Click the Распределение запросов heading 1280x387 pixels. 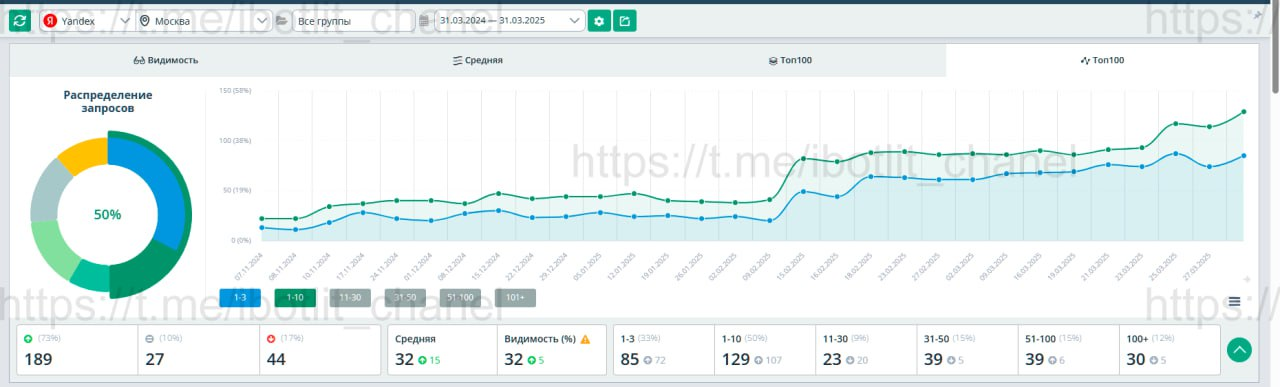pos(108,101)
